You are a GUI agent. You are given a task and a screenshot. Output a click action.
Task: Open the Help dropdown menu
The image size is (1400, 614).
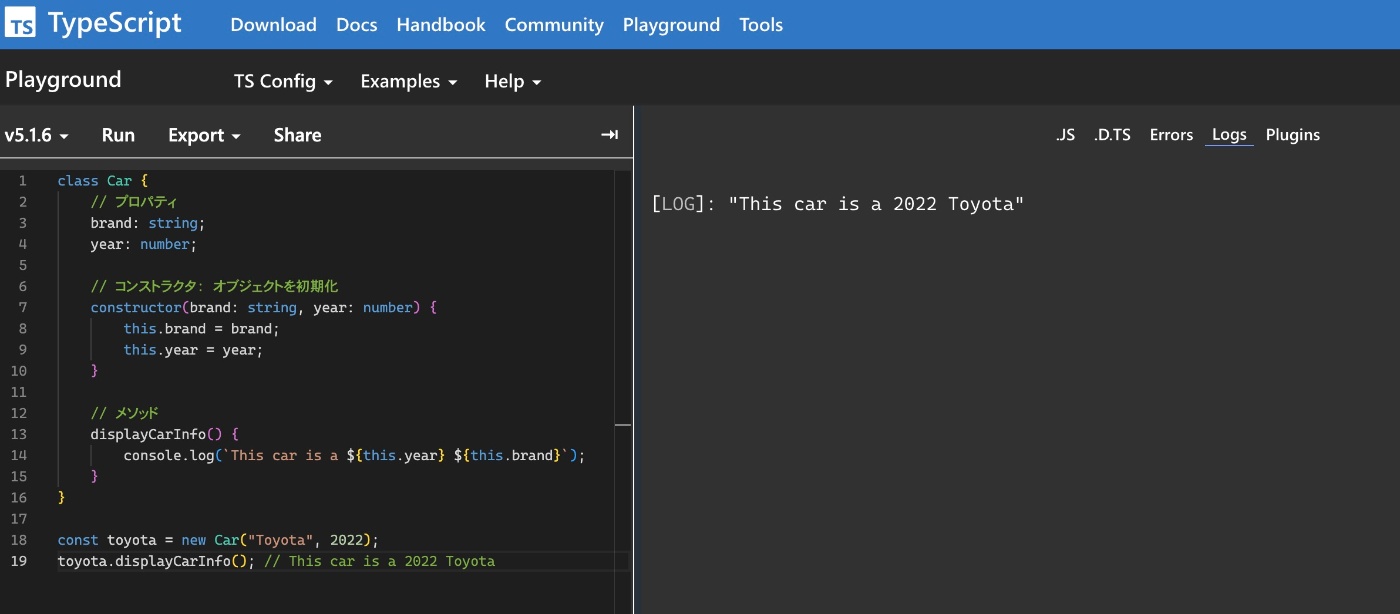513,82
